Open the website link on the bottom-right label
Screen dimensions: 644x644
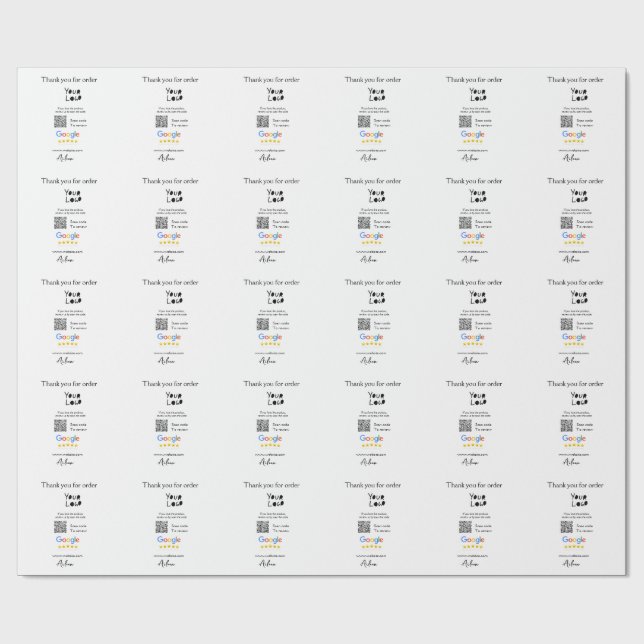point(576,557)
